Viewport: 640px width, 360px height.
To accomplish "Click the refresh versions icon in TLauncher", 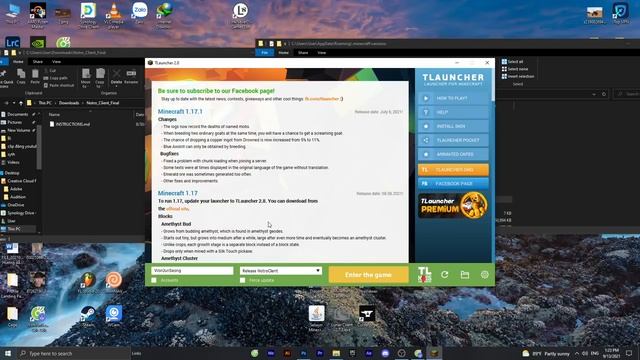I will tap(444, 275).
